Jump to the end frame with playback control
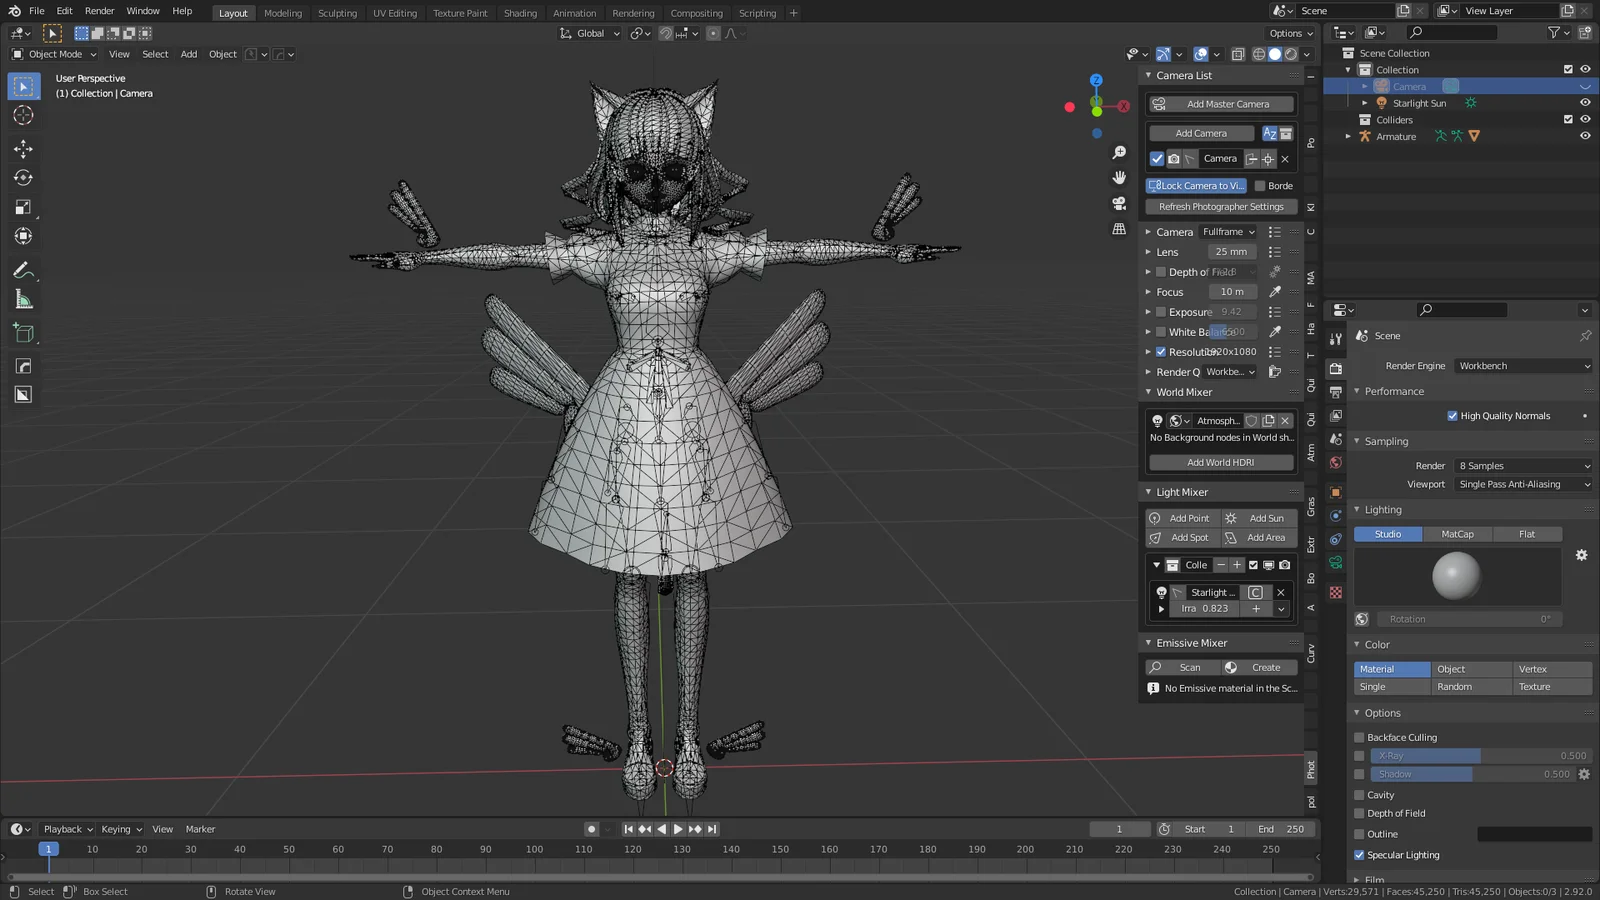1600x900 pixels. 711,828
